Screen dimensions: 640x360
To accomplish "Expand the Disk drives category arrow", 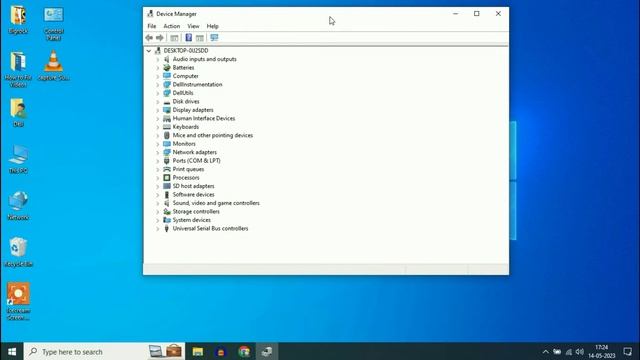I will [158, 102].
